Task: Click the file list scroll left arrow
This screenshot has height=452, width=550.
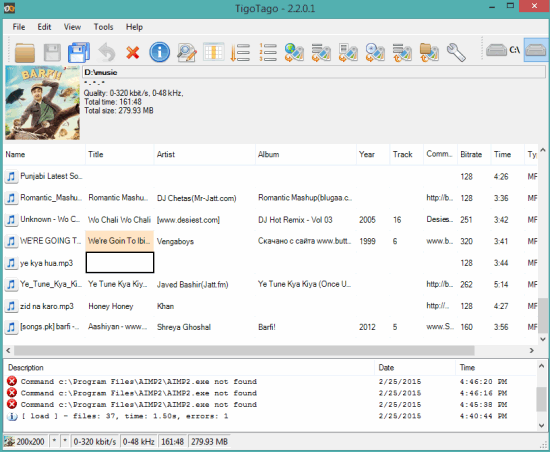Action: tap(8, 350)
